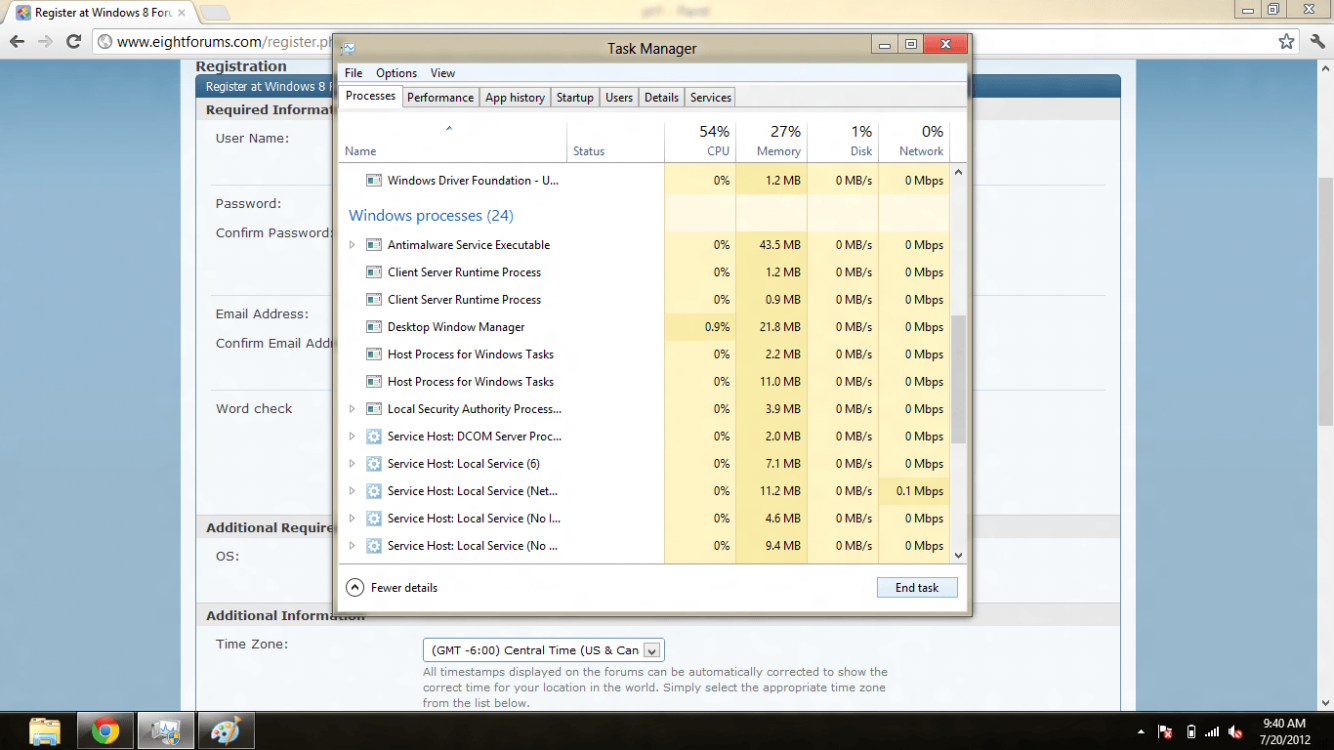1334x750 pixels.
Task: Click the Fewer details arrow icon
Action: 355,588
